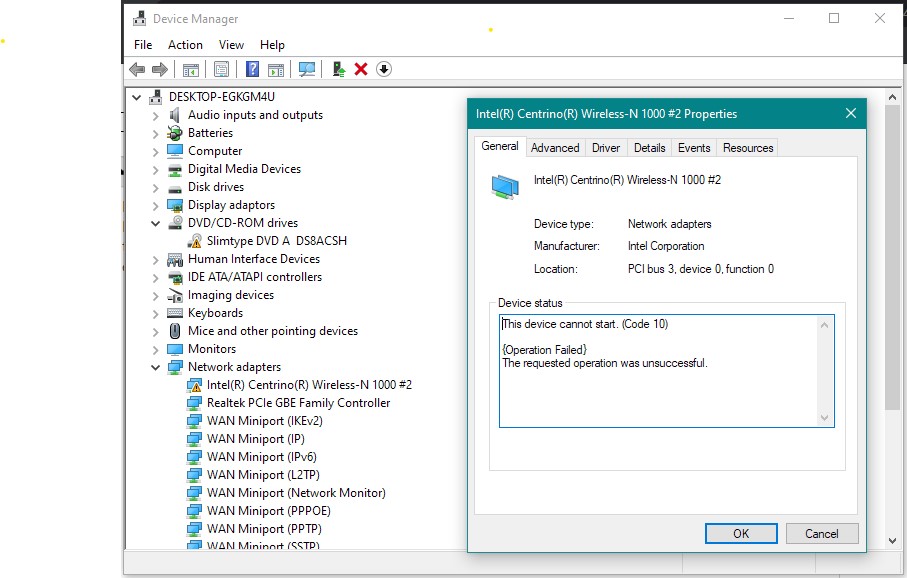Expand the Disk drives node arrow
Viewport: 907px width, 578px height.
(x=155, y=187)
